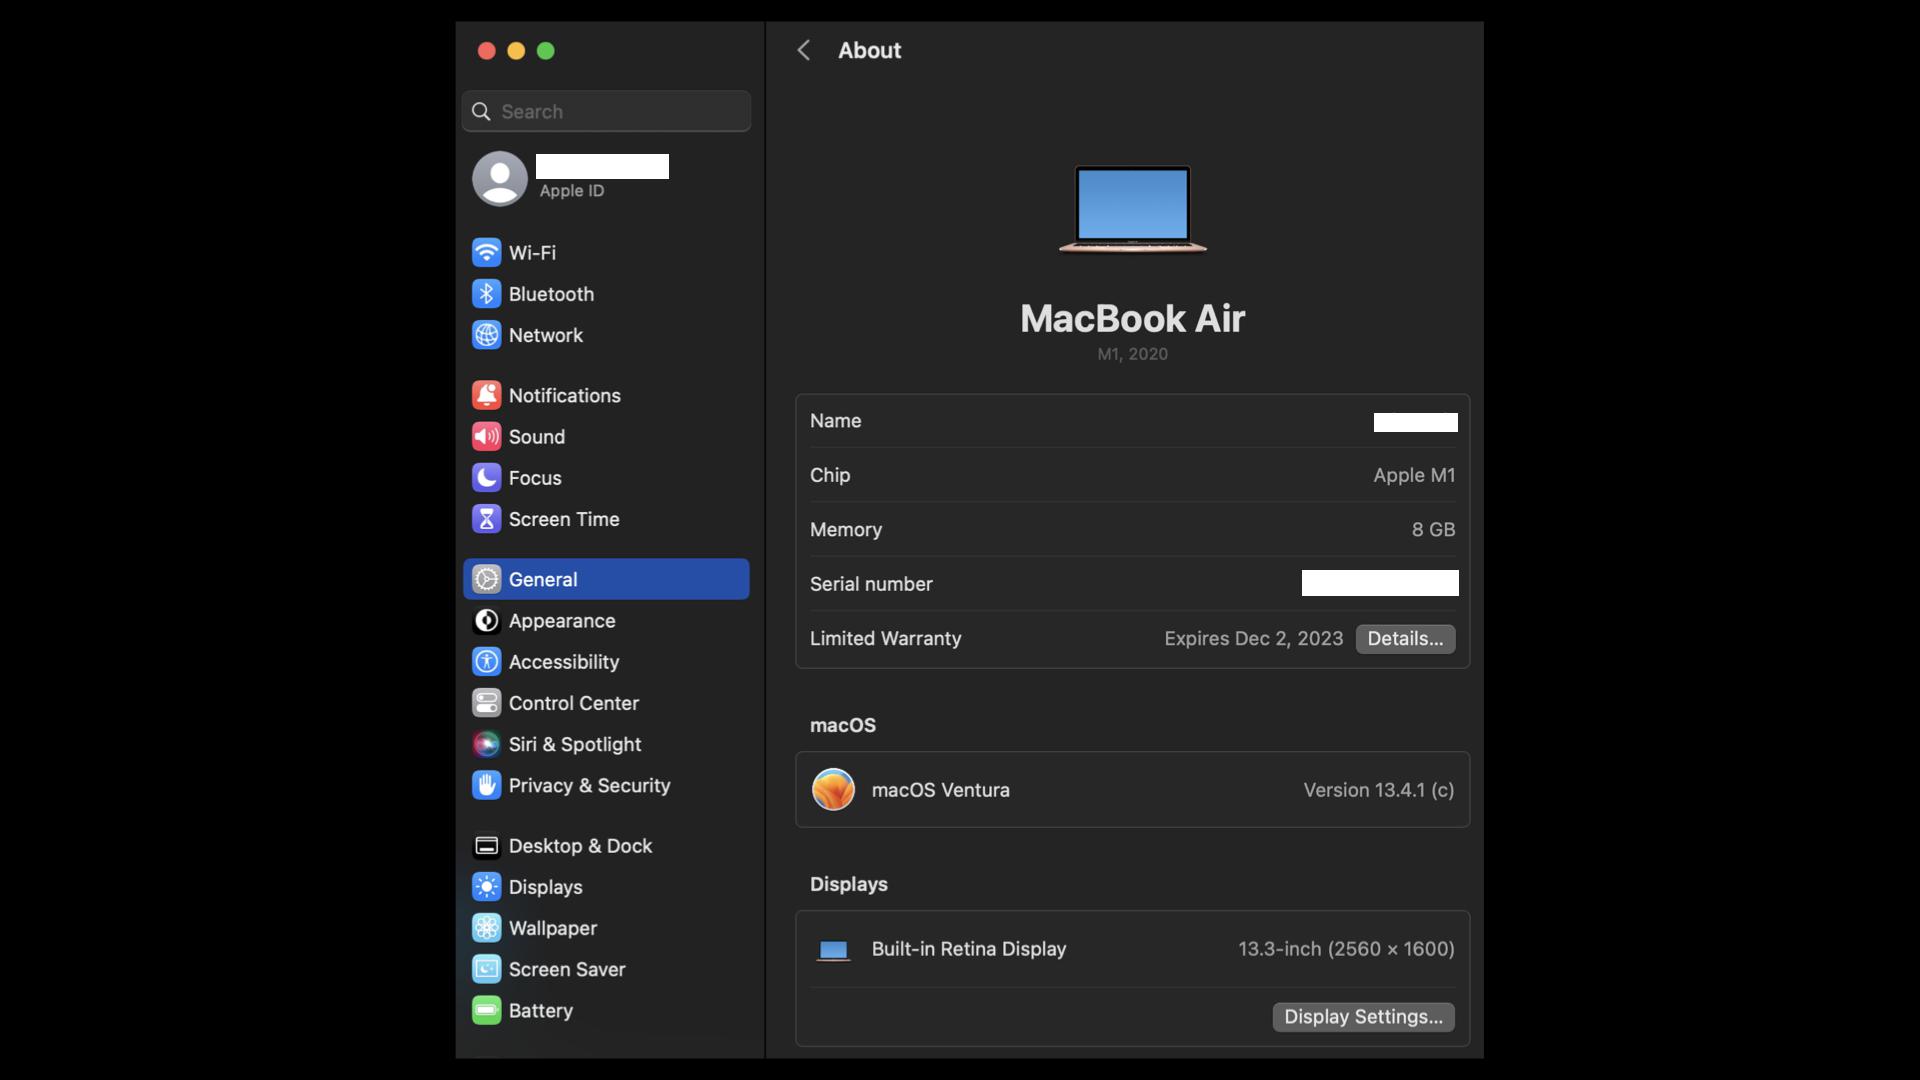Open the Siri & Spotlight label

tap(575, 744)
